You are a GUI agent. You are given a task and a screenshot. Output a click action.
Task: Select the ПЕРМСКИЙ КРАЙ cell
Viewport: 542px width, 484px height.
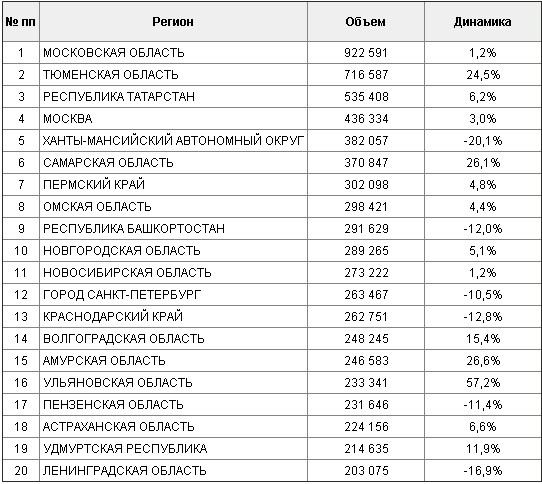click(x=173, y=185)
